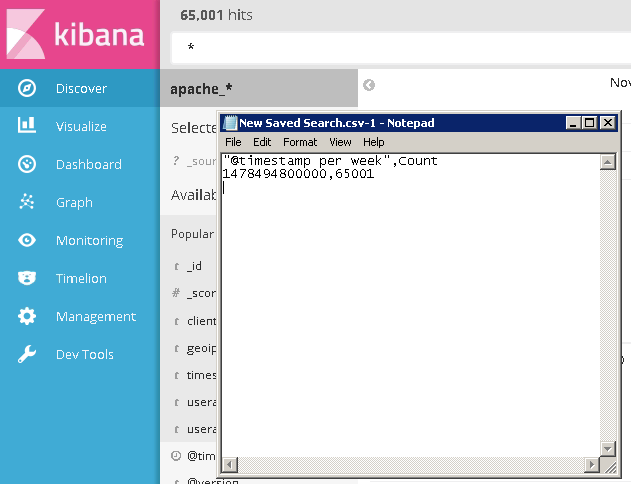This screenshot has height=484, width=631.
Task: Select the @timestamp clock field icon
Action: coord(176,455)
